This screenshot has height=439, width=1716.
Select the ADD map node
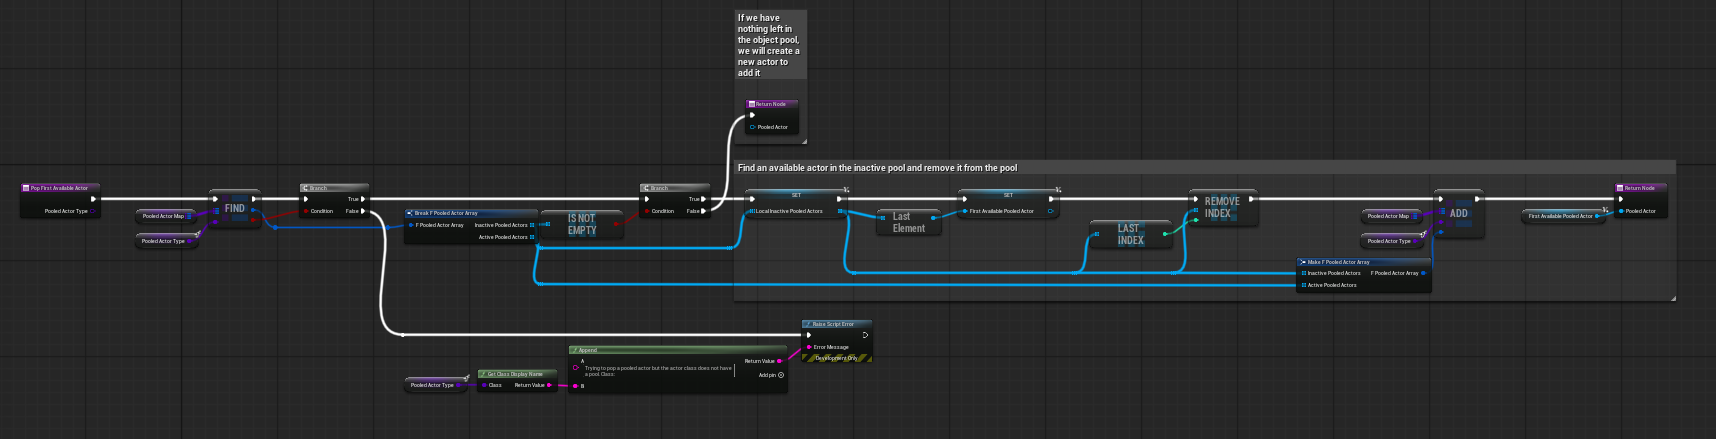1458,213
